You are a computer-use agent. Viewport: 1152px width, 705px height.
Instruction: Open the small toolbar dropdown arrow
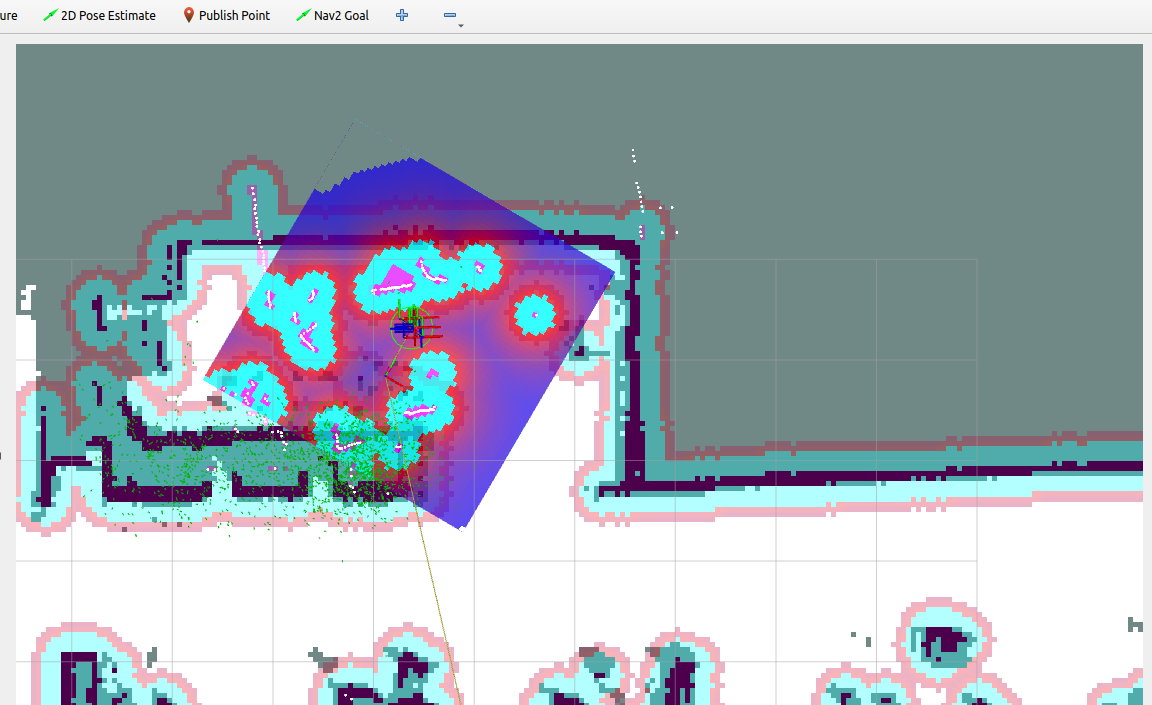click(x=460, y=26)
